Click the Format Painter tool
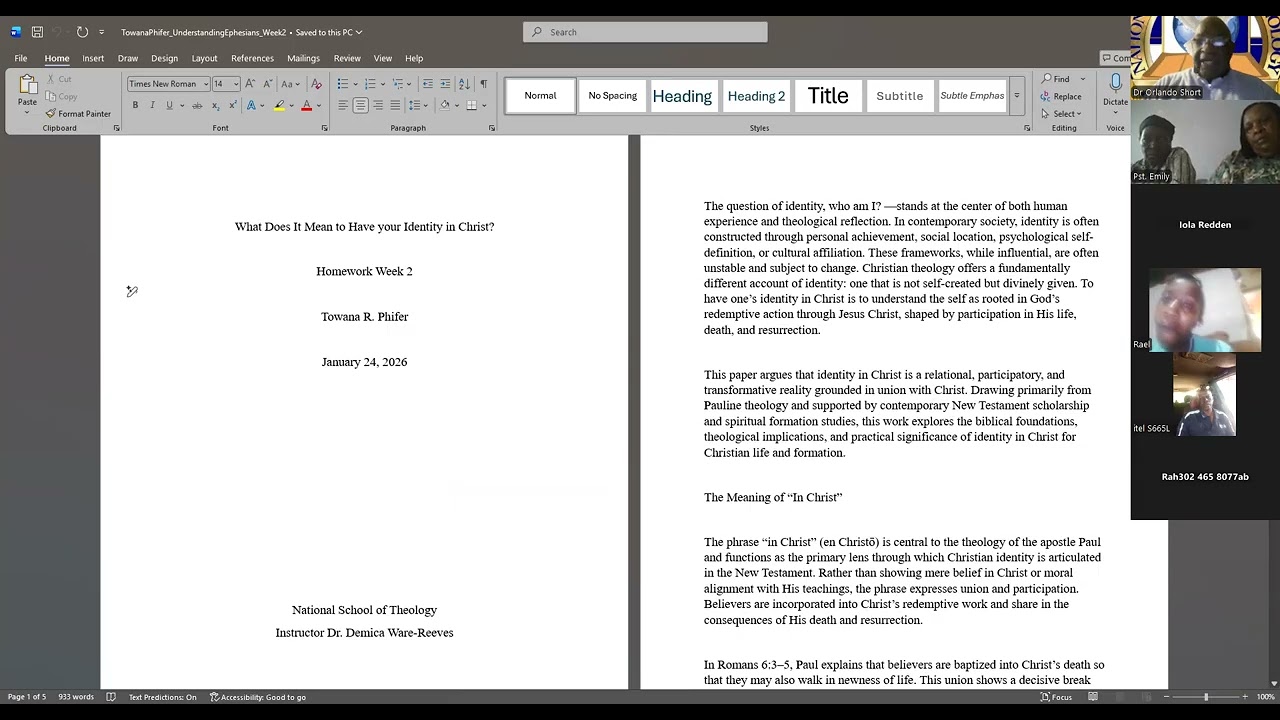Screen dimensions: 1280x720 click(x=78, y=114)
